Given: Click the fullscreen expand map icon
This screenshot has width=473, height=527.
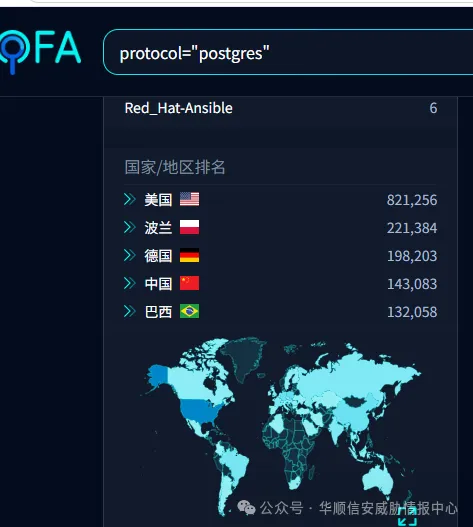Looking at the screenshot, I should (407, 517).
